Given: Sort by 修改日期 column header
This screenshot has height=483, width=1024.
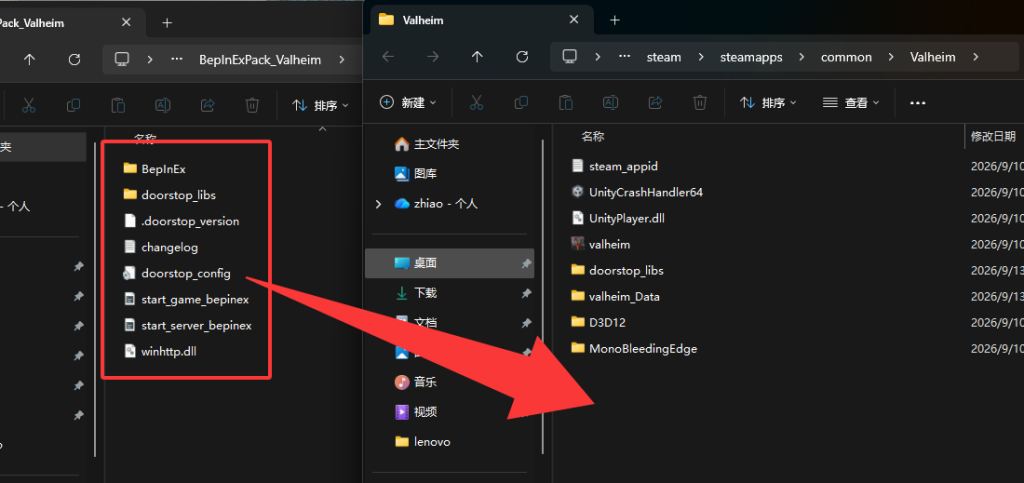Looking at the screenshot, I should [993, 136].
